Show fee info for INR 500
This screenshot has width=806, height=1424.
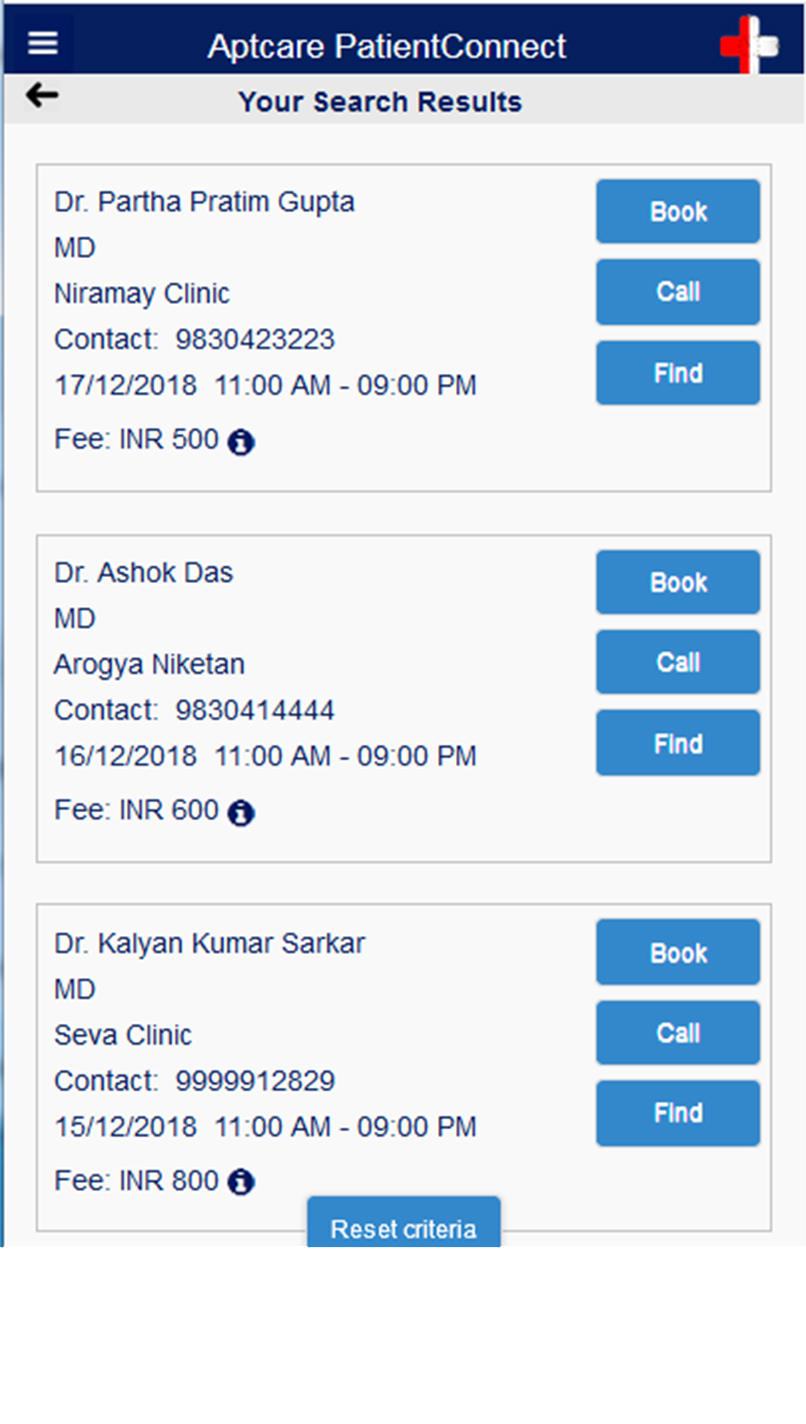[241, 442]
